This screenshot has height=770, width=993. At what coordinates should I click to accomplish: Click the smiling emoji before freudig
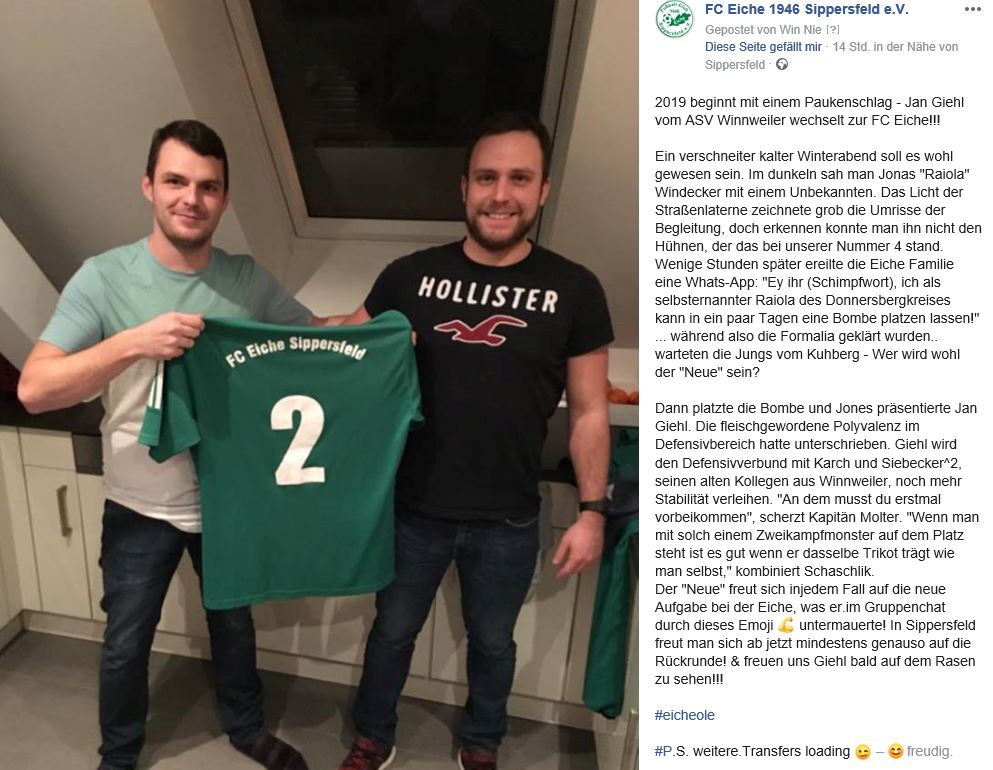tap(895, 752)
